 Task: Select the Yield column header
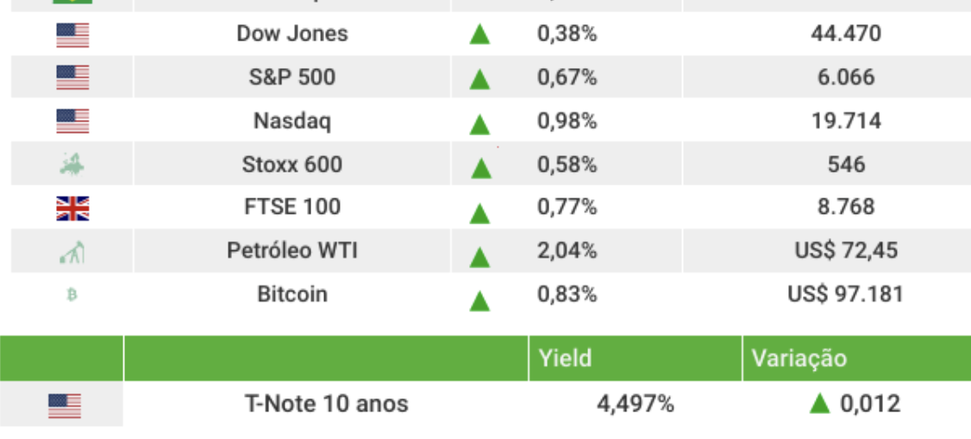click(565, 358)
